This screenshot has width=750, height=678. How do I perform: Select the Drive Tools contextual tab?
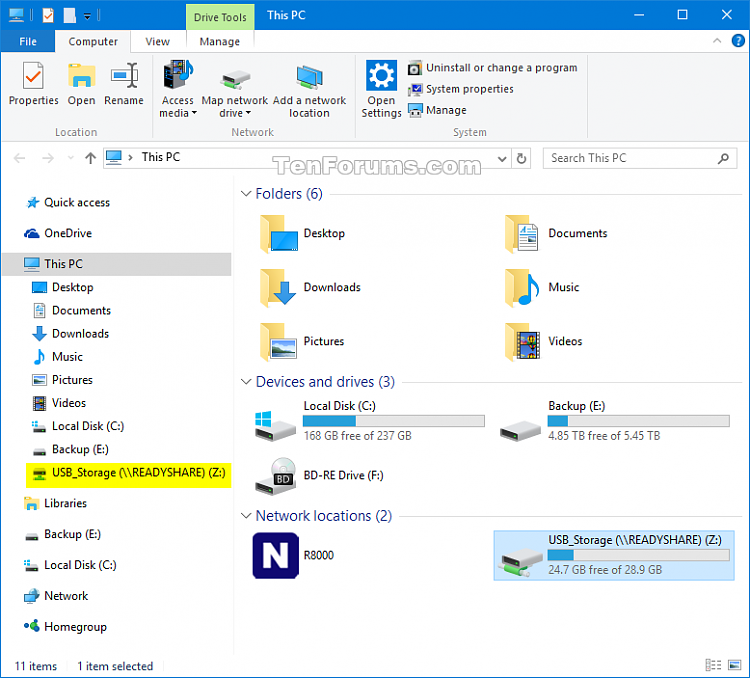(220, 17)
